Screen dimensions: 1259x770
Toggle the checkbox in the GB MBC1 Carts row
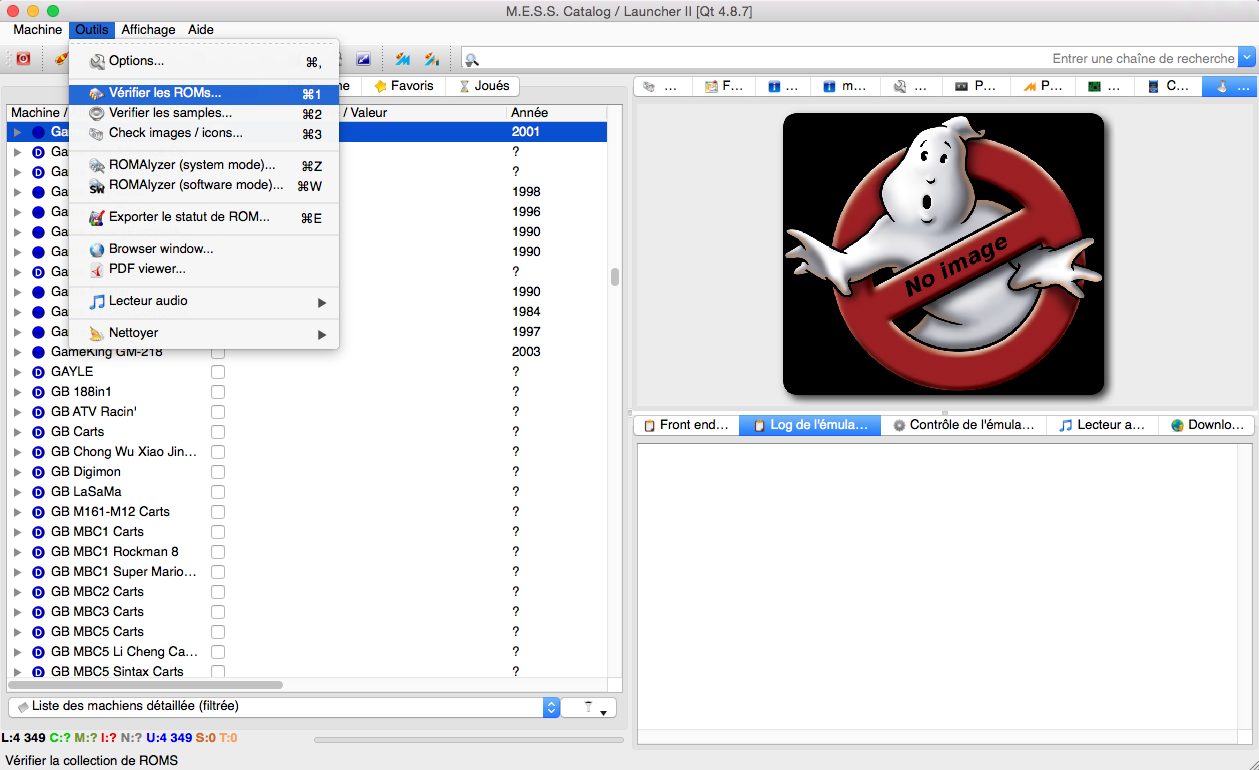coord(218,532)
